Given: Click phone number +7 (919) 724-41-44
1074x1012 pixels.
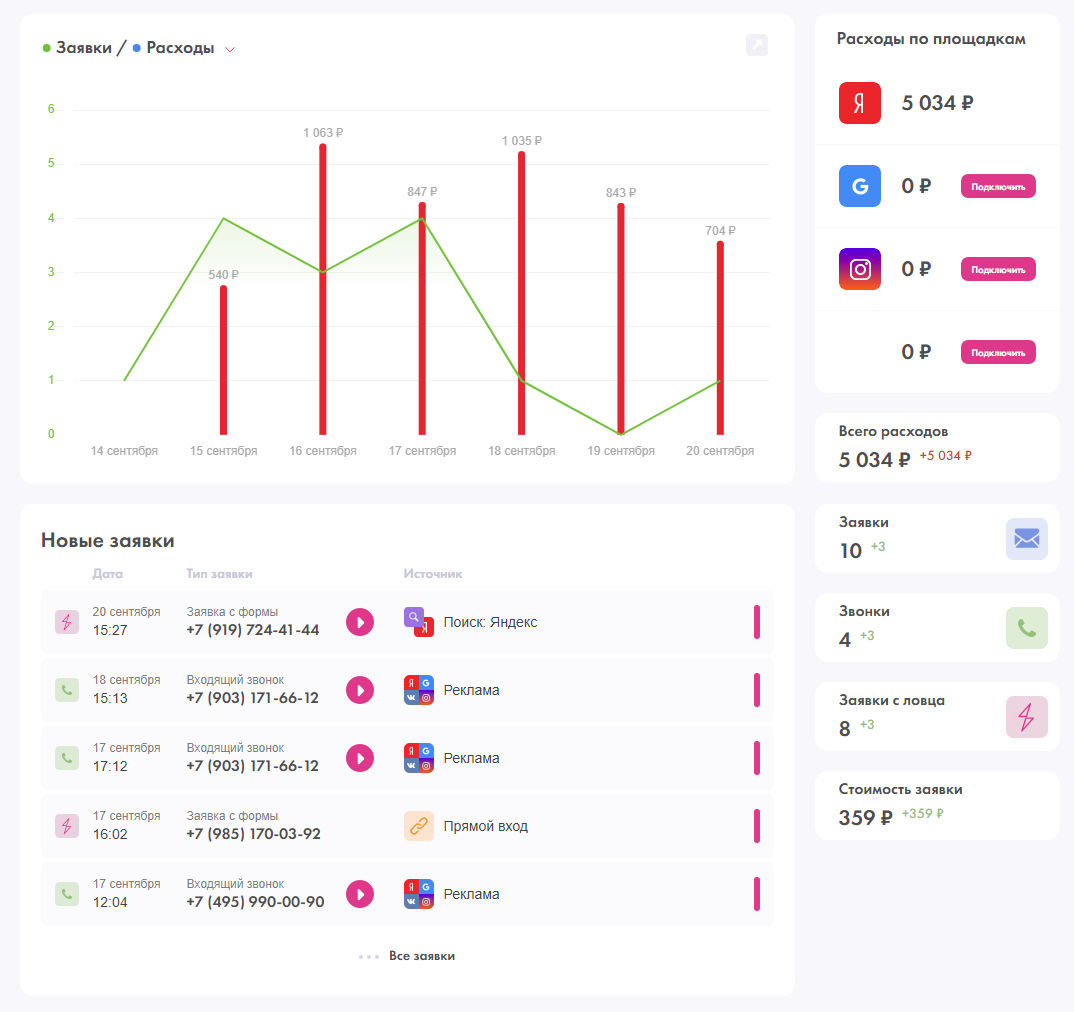Looking at the screenshot, I should 253,630.
